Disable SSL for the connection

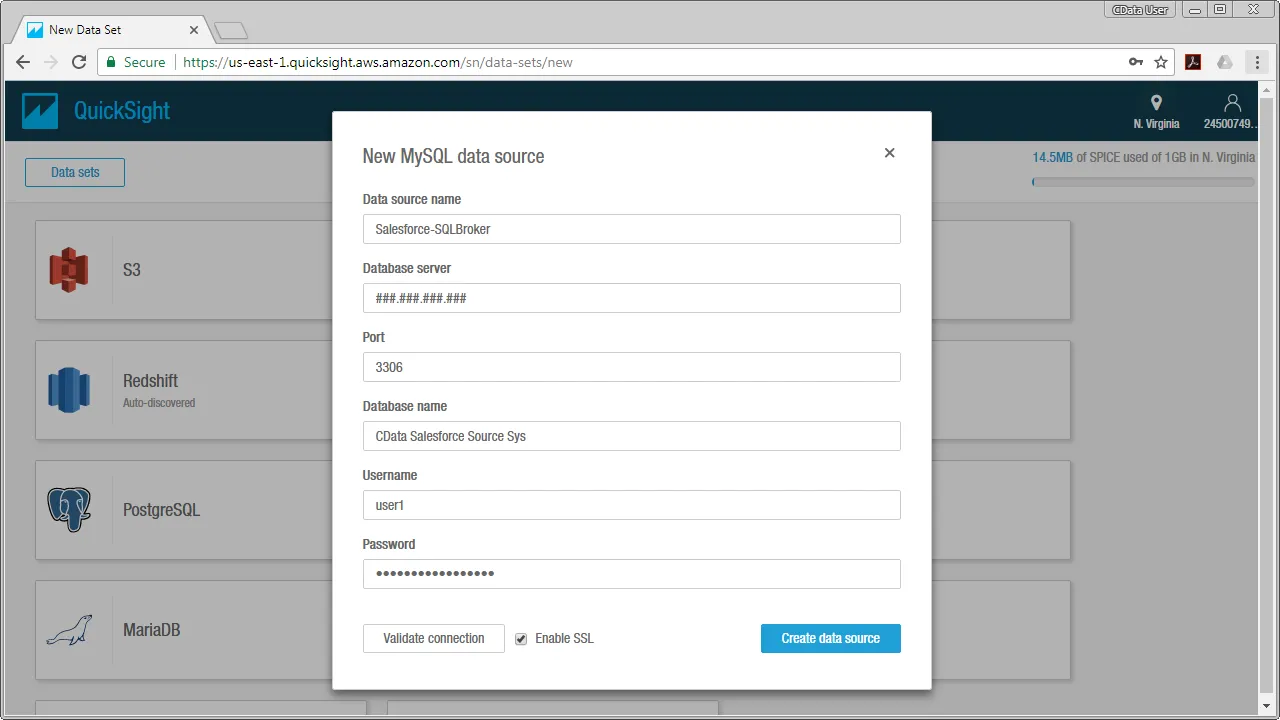tap(521, 638)
